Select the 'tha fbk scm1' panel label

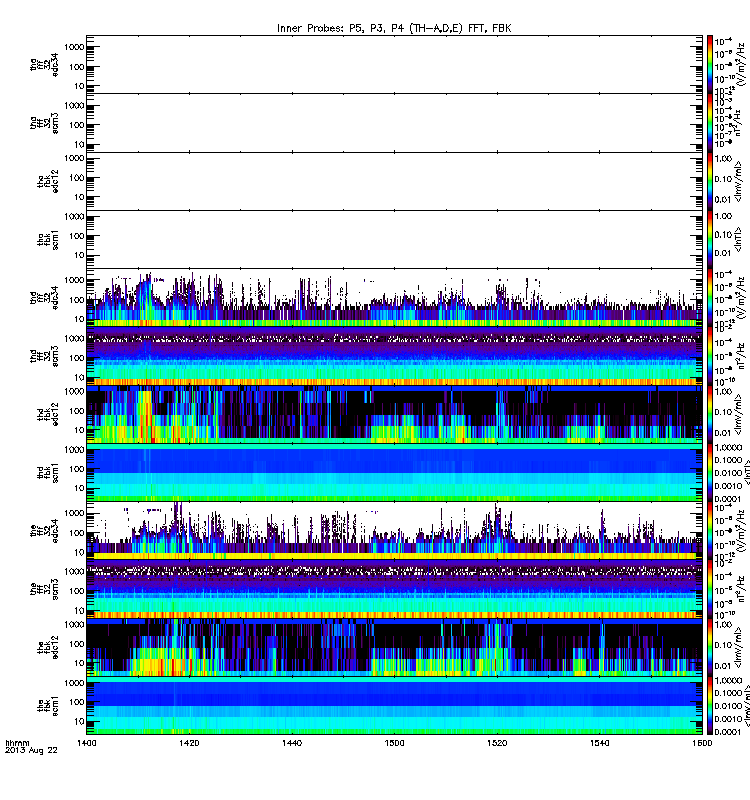48,240
